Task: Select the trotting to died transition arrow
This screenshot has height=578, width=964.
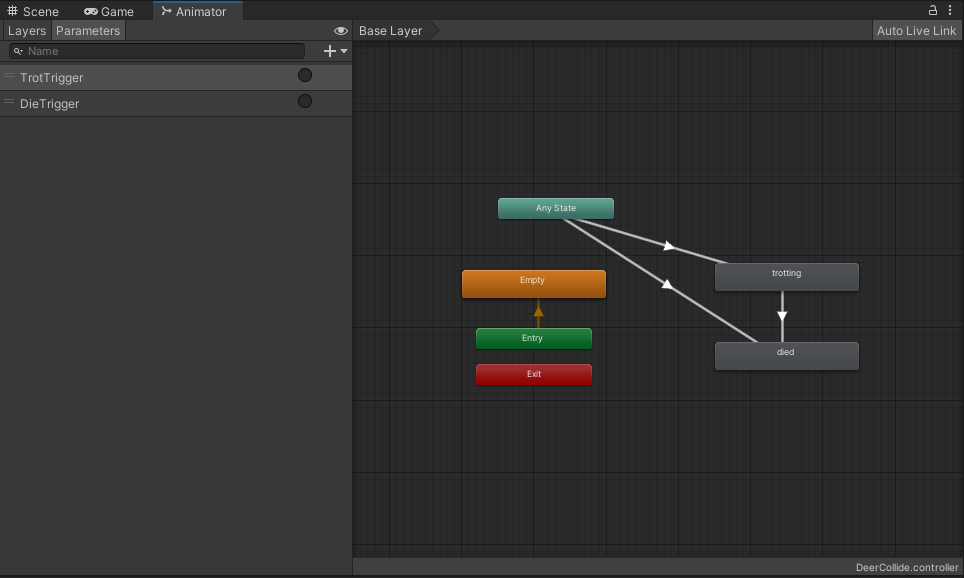Action: point(782,316)
